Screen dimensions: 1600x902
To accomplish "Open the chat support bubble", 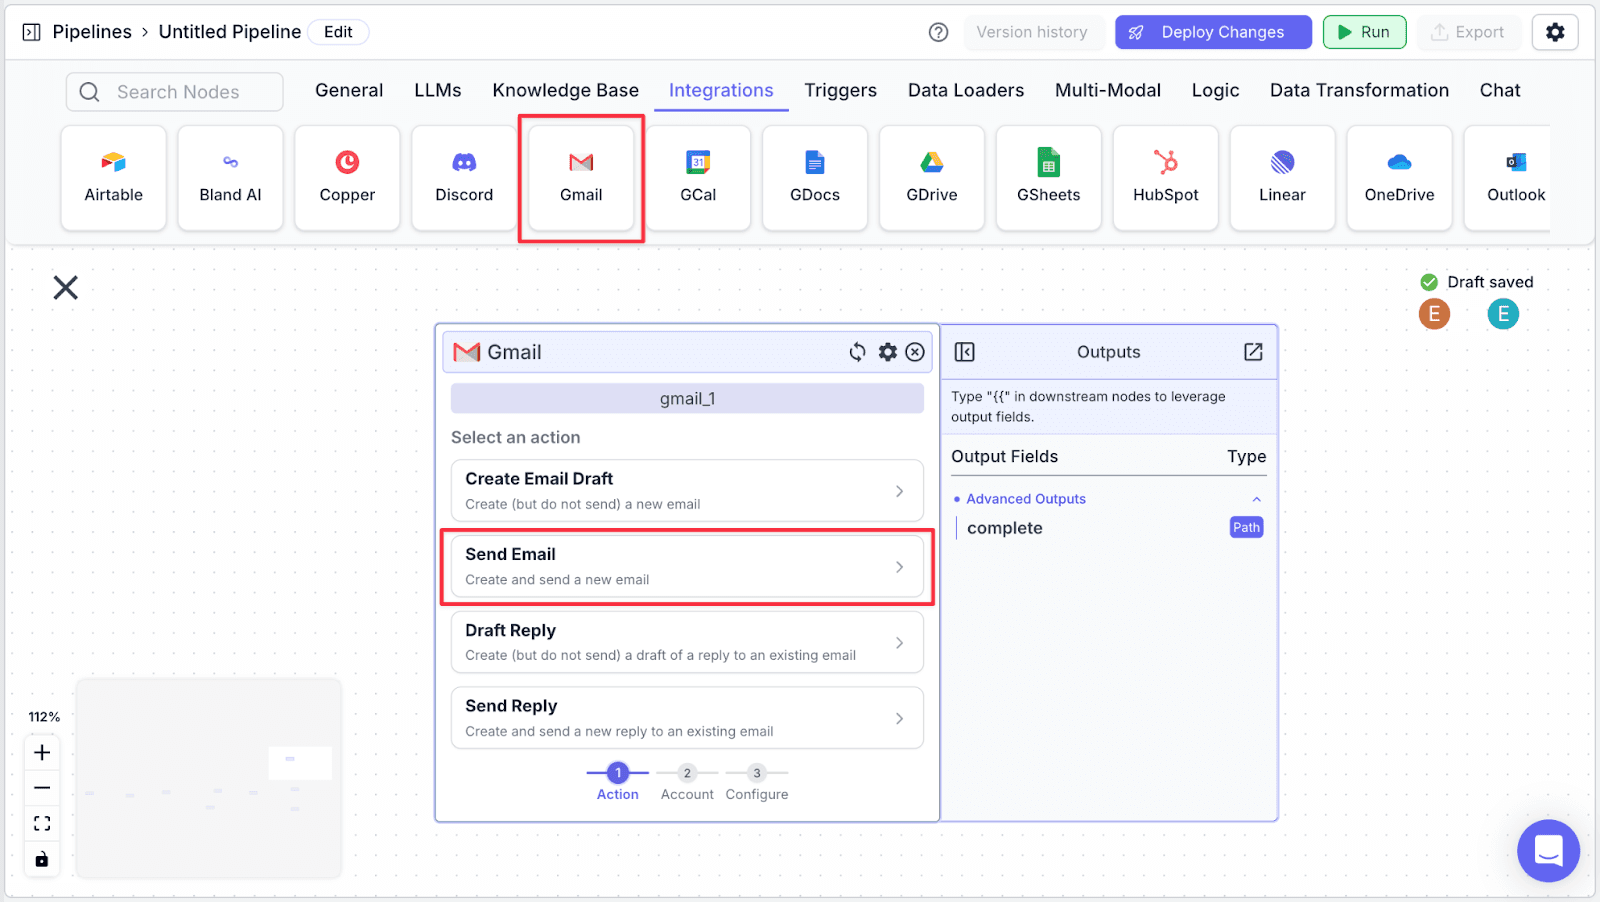I will point(1548,851).
